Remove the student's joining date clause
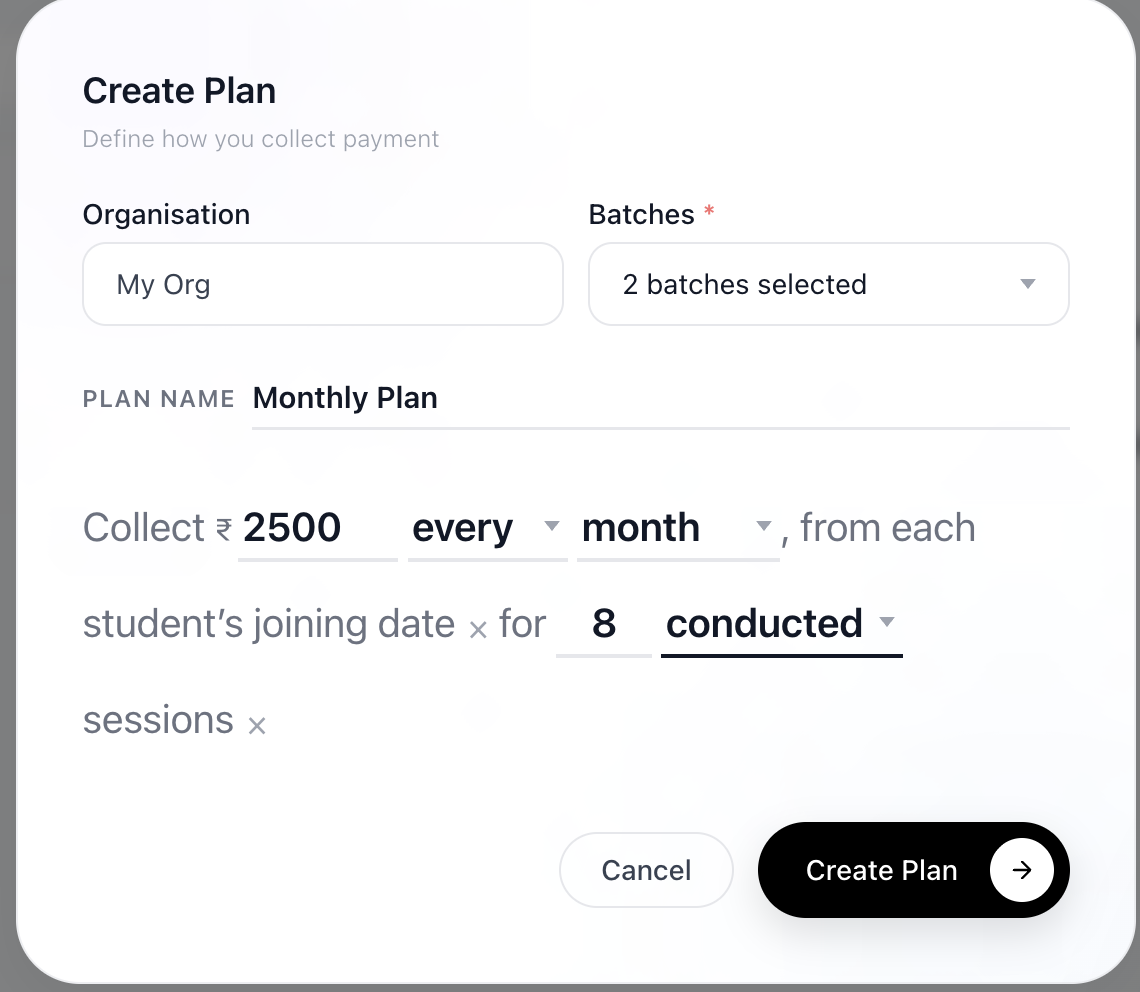This screenshot has width=1140, height=992. pos(478,629)
